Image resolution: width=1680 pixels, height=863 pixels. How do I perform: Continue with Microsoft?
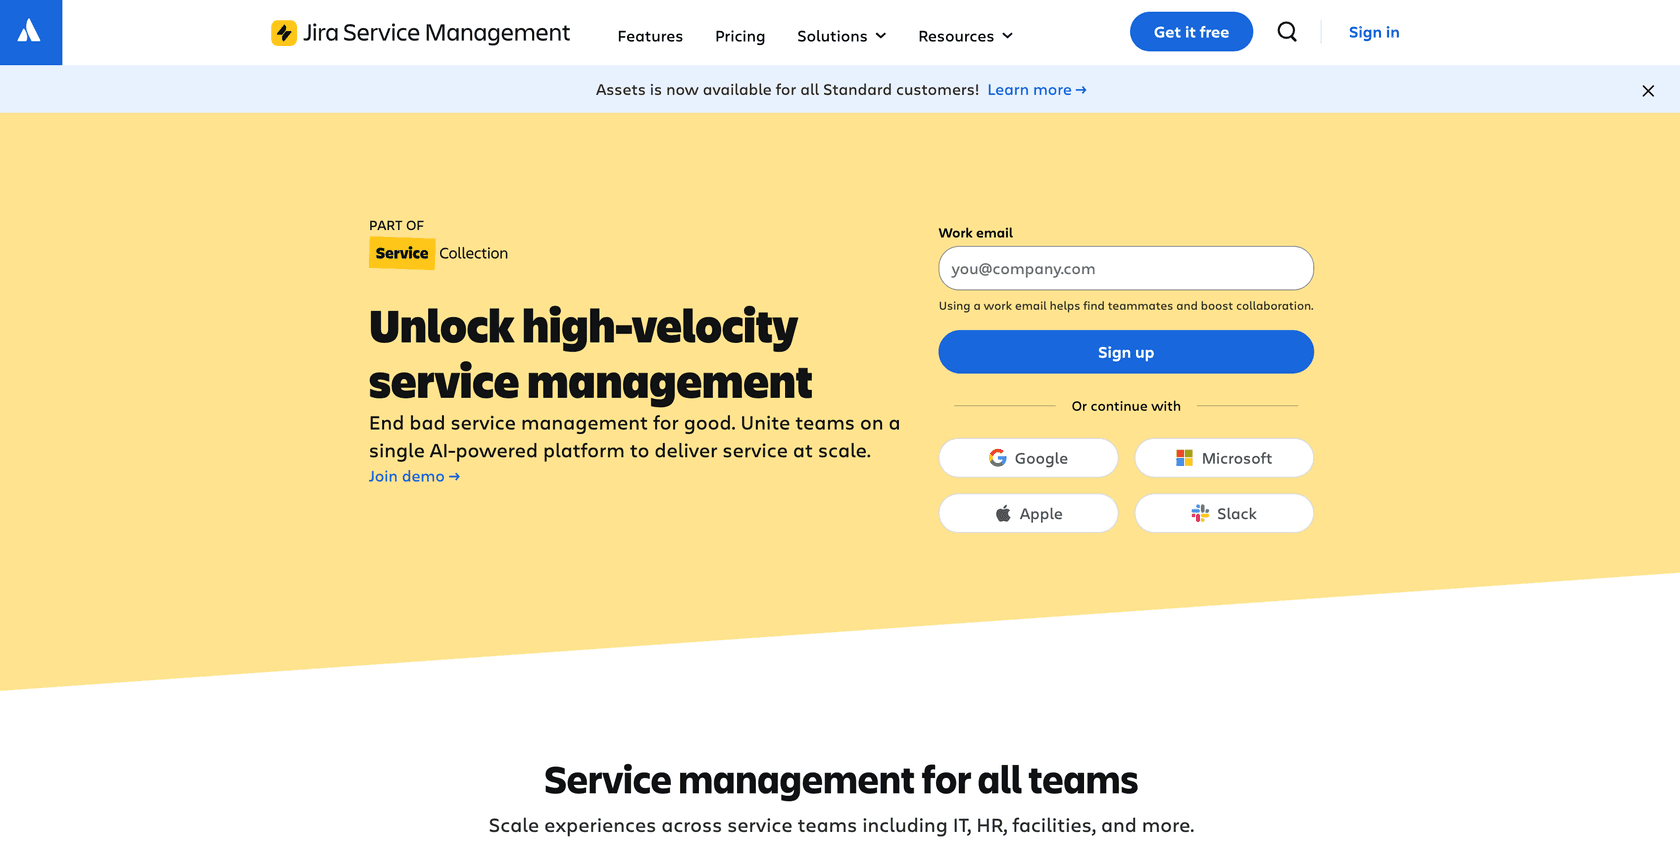click(1224, 458)
